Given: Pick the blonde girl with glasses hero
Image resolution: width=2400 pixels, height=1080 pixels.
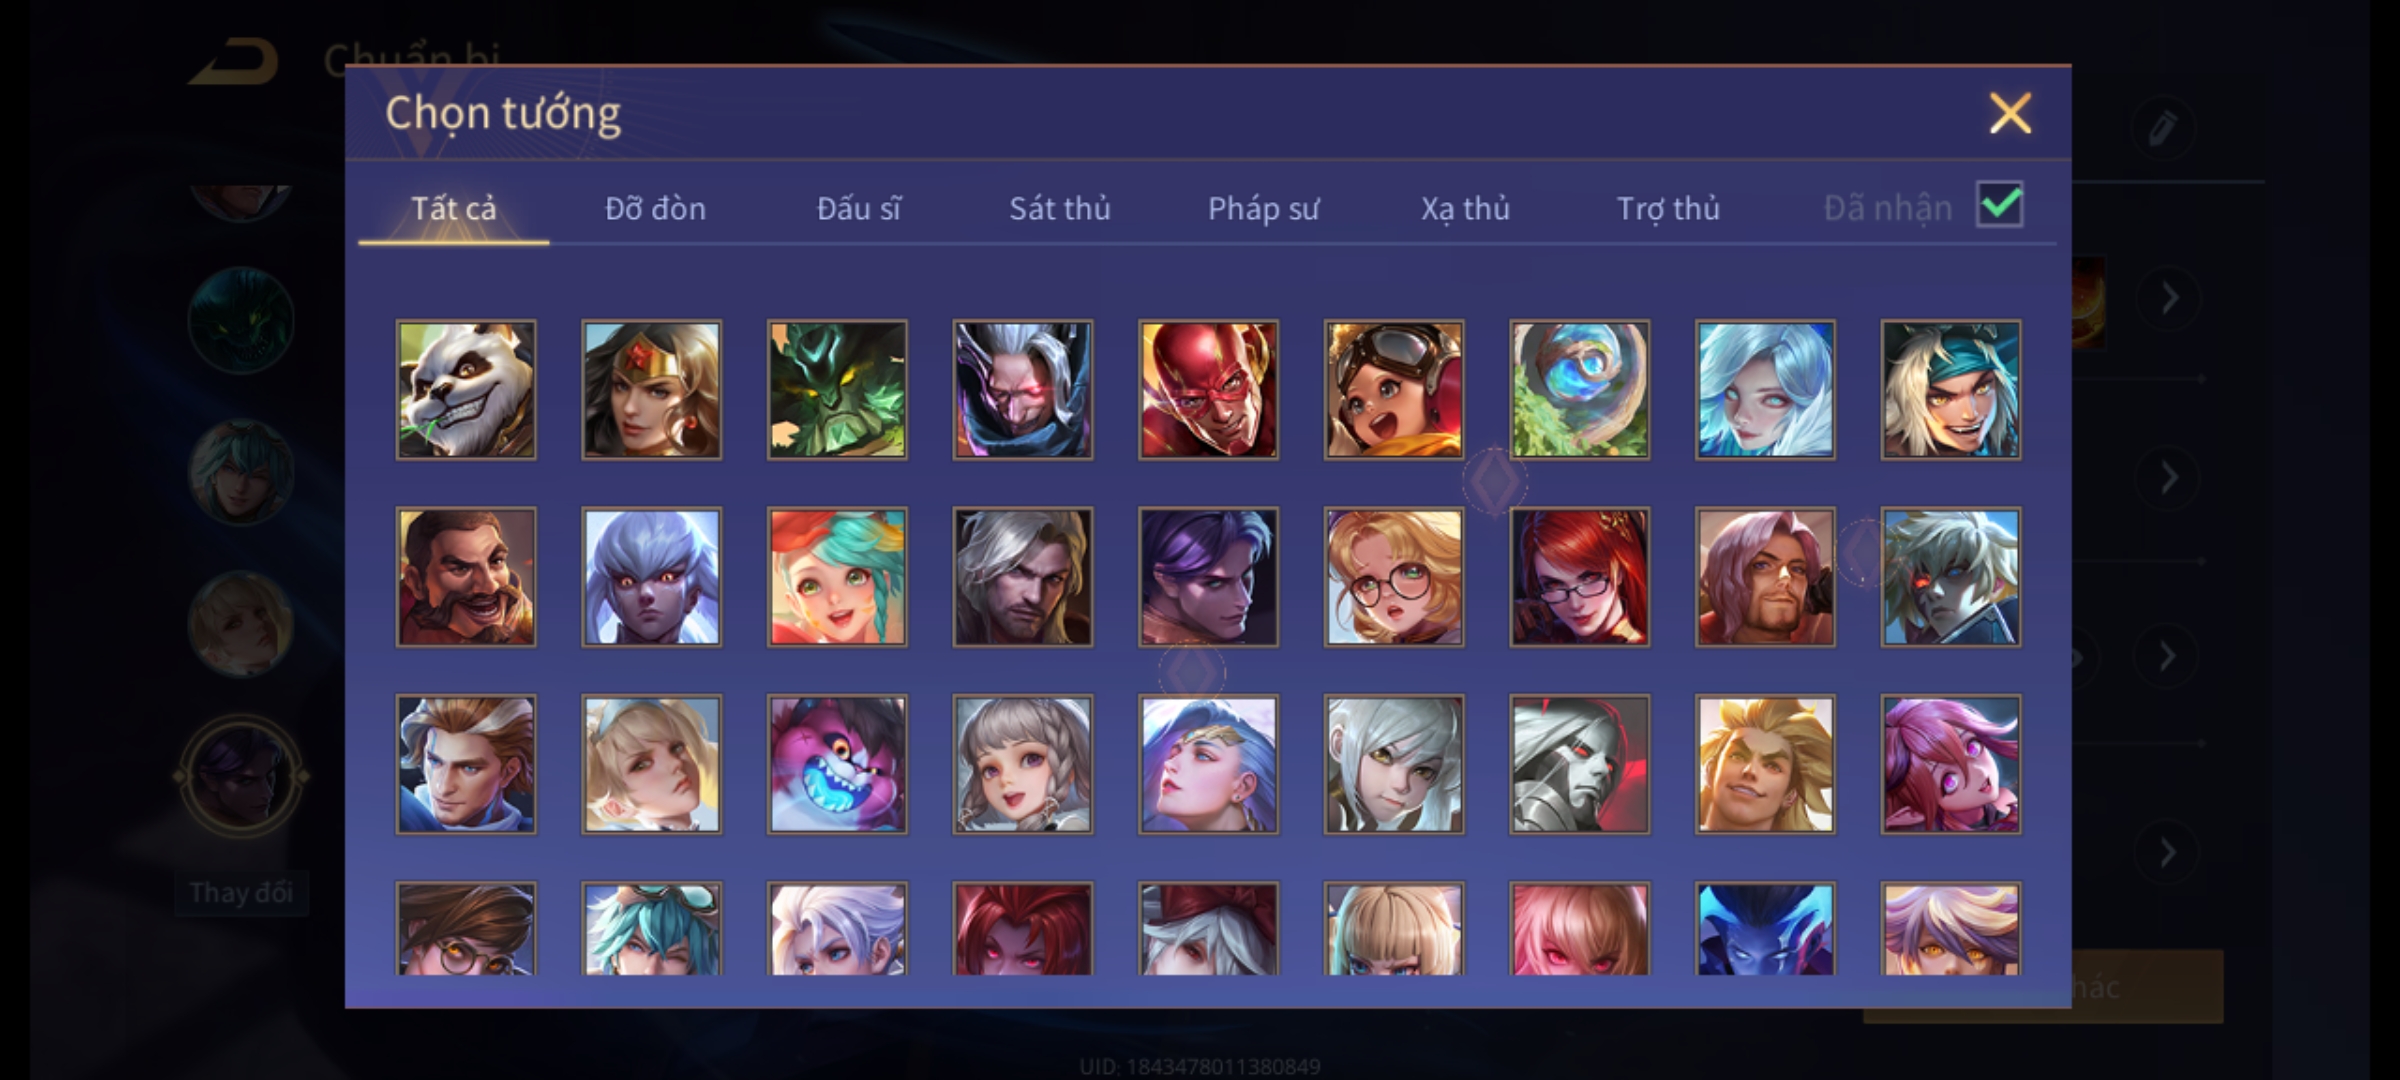Looking at the screenshot, I should point(1394,577).
